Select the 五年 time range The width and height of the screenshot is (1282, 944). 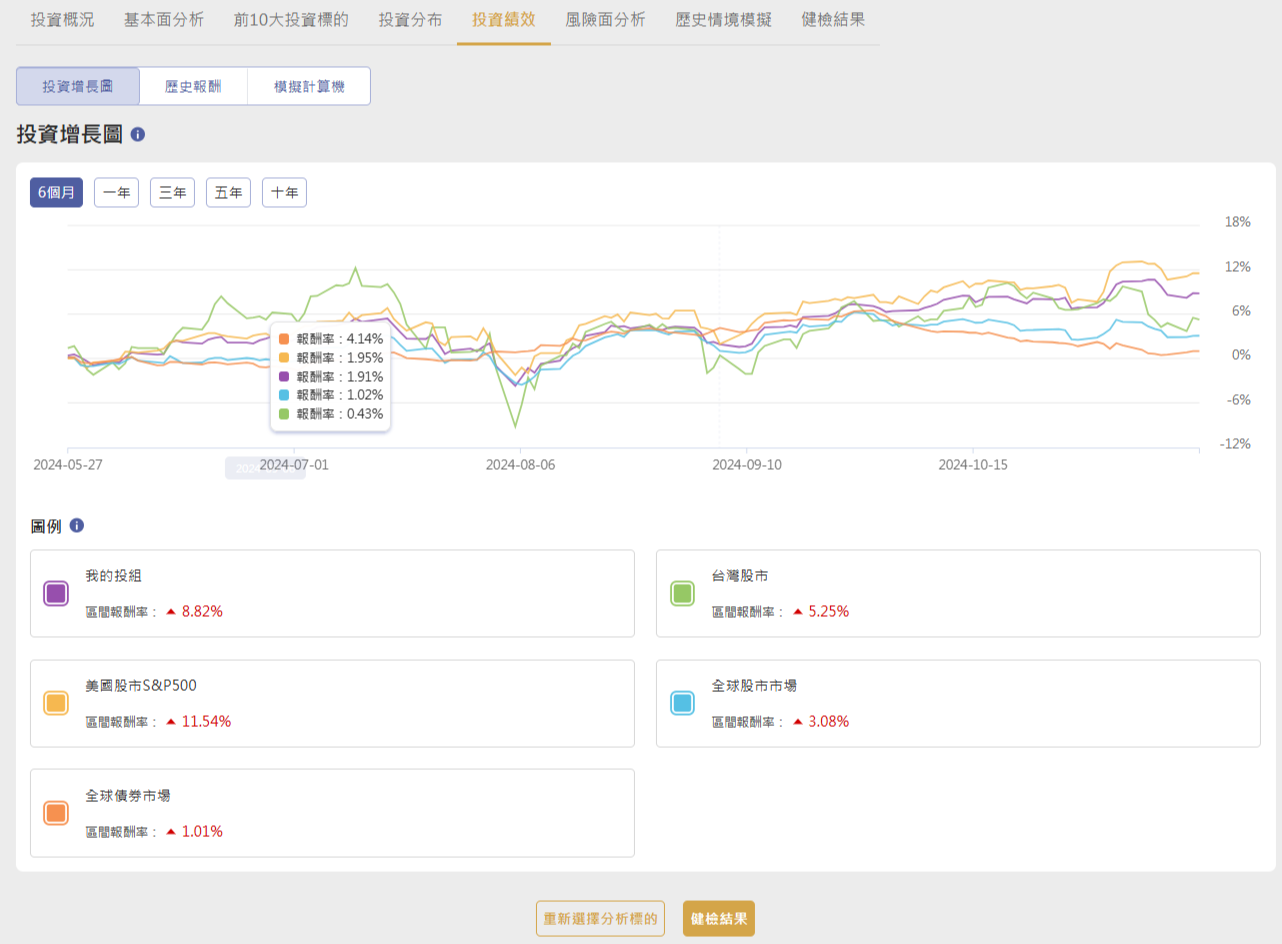pos(228,193)
